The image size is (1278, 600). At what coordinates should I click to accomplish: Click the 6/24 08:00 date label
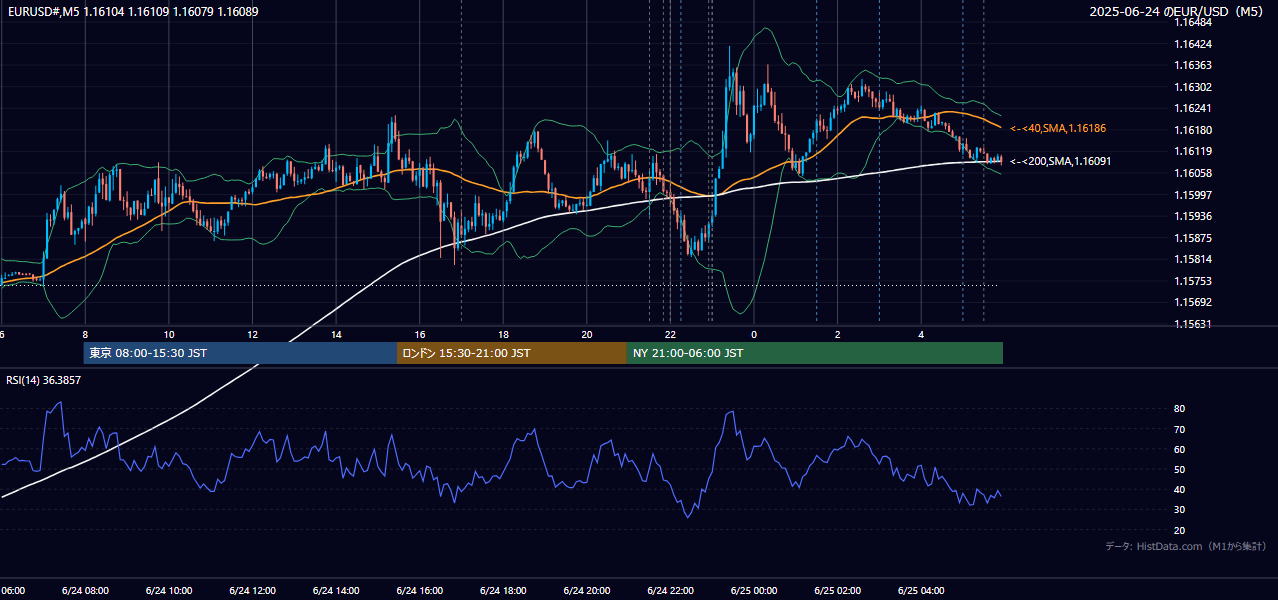(85, 590)
